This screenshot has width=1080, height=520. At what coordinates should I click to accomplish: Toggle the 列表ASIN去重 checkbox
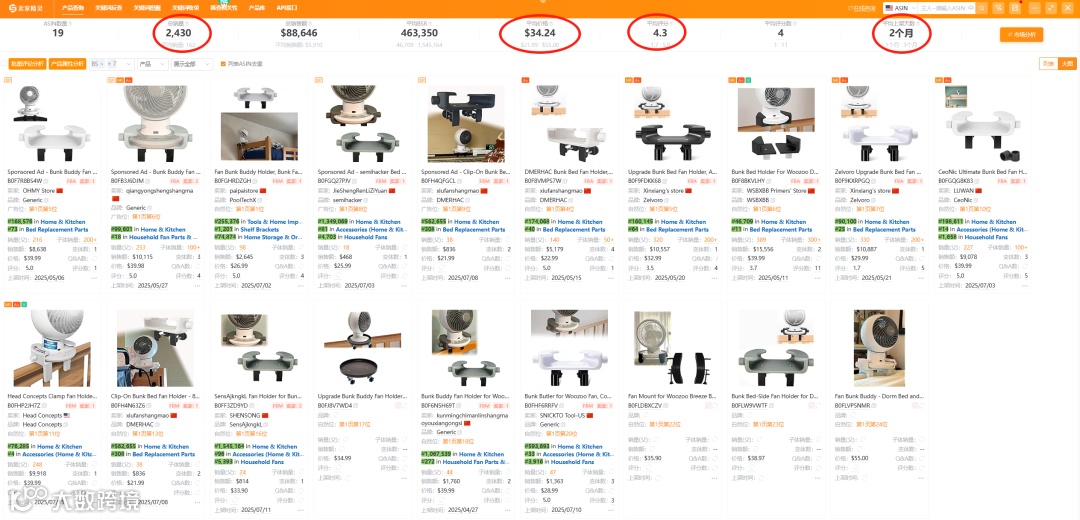pyautogui.click(x=222, y=64)
